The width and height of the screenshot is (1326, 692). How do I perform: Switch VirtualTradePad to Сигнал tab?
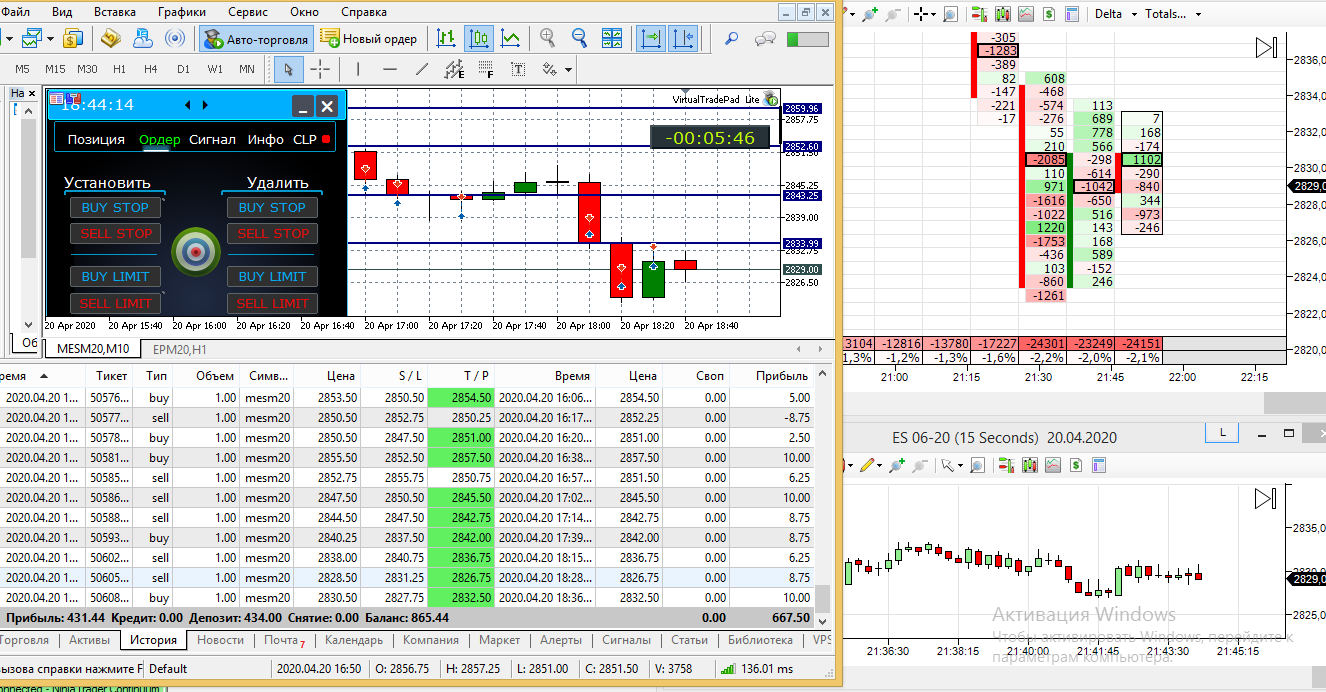tap(212, 140)
